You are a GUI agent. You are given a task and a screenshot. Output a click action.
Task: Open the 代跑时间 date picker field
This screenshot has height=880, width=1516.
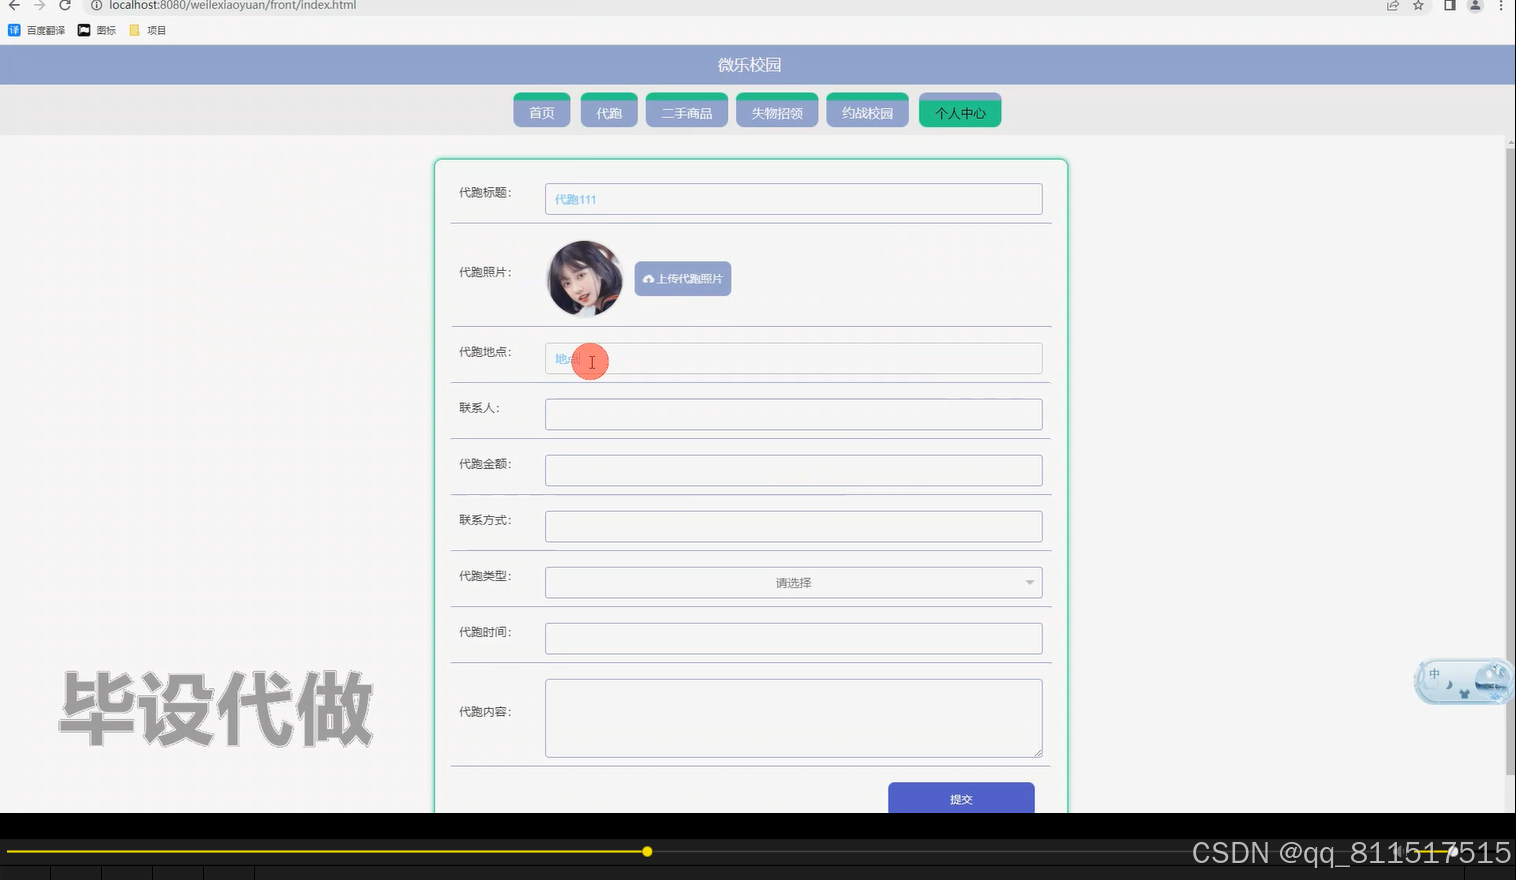[x=793, y=638]
